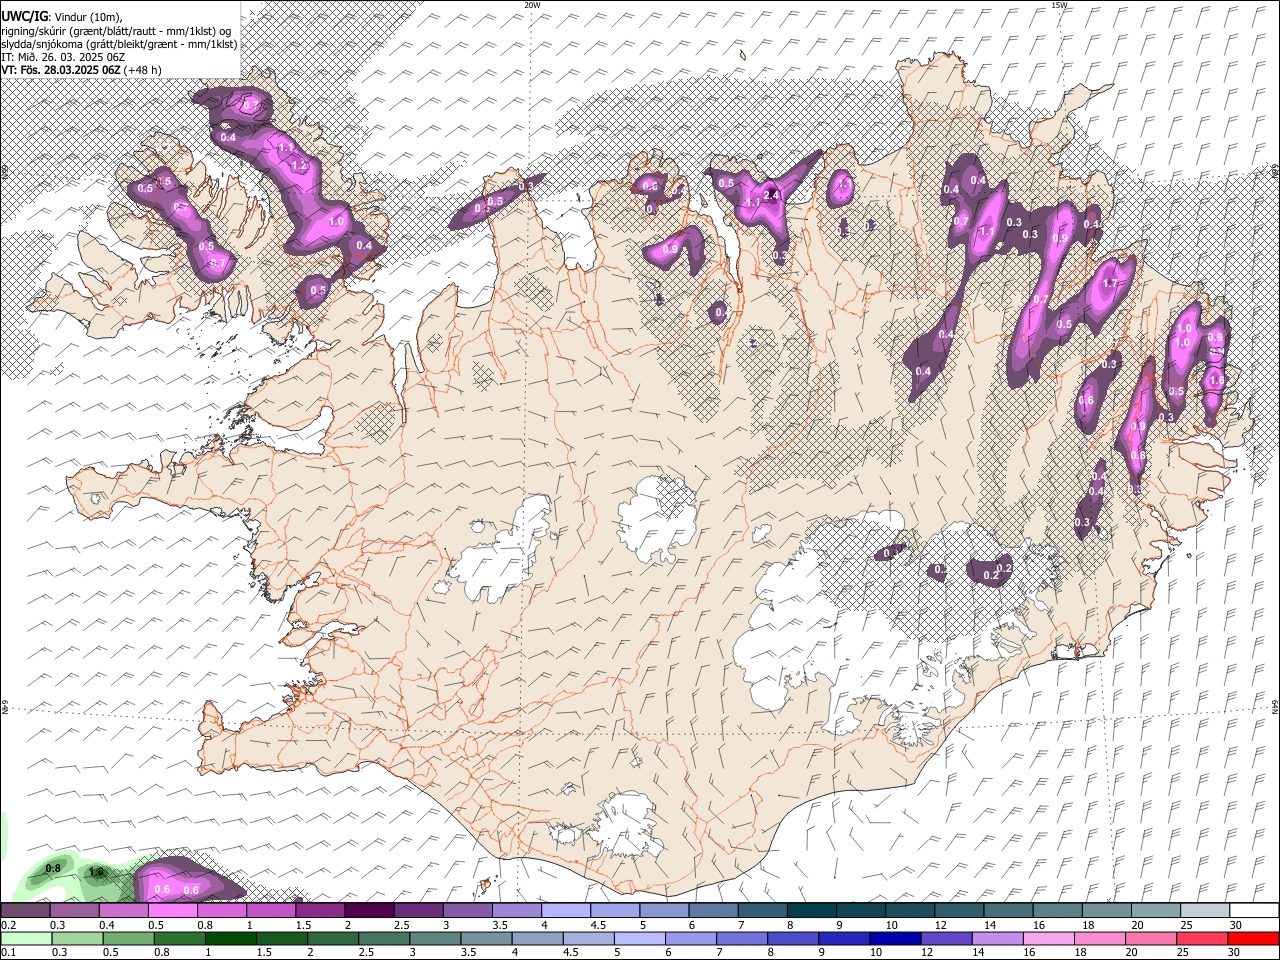Image resolution: width=1280 pixels, height=960 pixels.
Task: Select pale grey top-row swatch between 25 and 30
Action: pyautogui.click(x=1204, y=911)
